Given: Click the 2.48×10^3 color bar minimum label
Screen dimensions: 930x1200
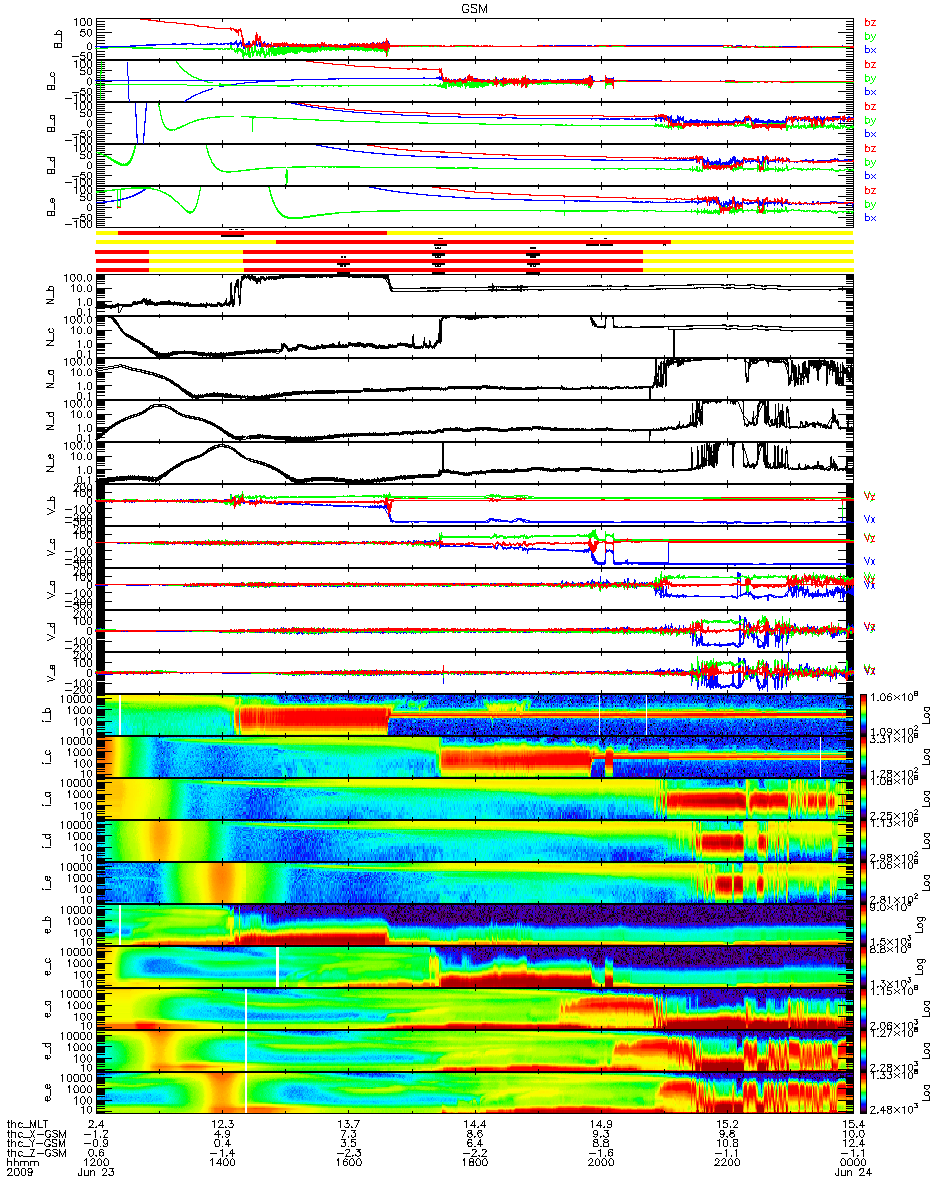Looking at the screenshot, I should pyautogui.click(x=895, y=1108).
